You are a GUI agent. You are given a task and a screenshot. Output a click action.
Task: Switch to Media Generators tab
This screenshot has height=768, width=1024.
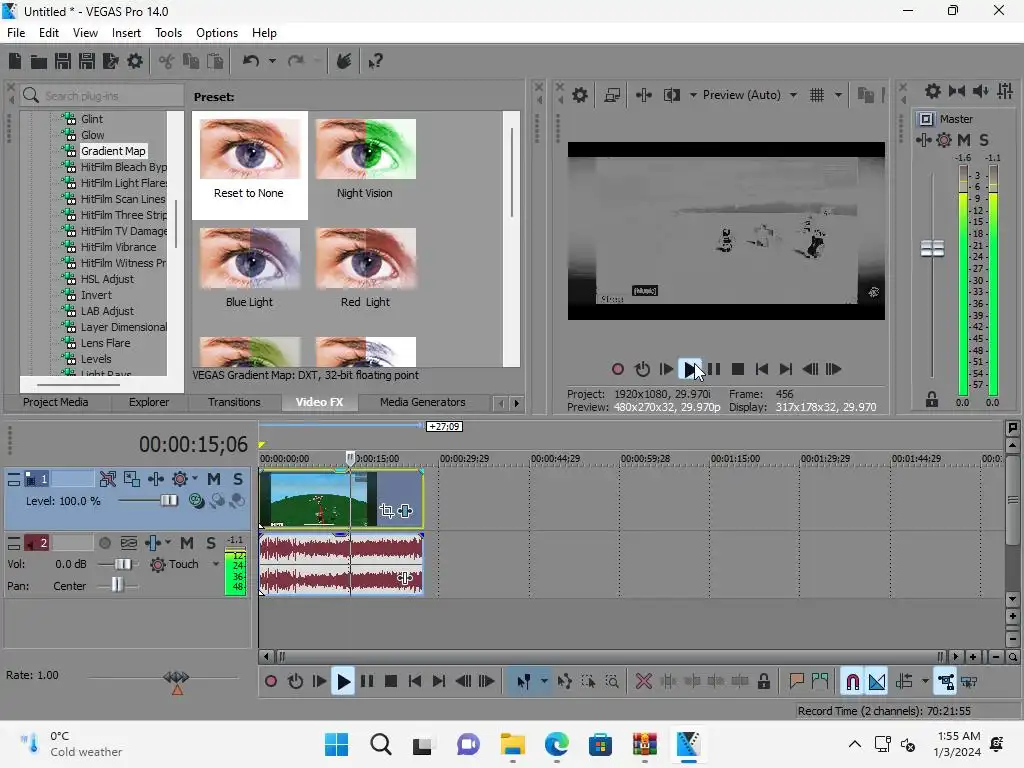[x=423, y=402]
